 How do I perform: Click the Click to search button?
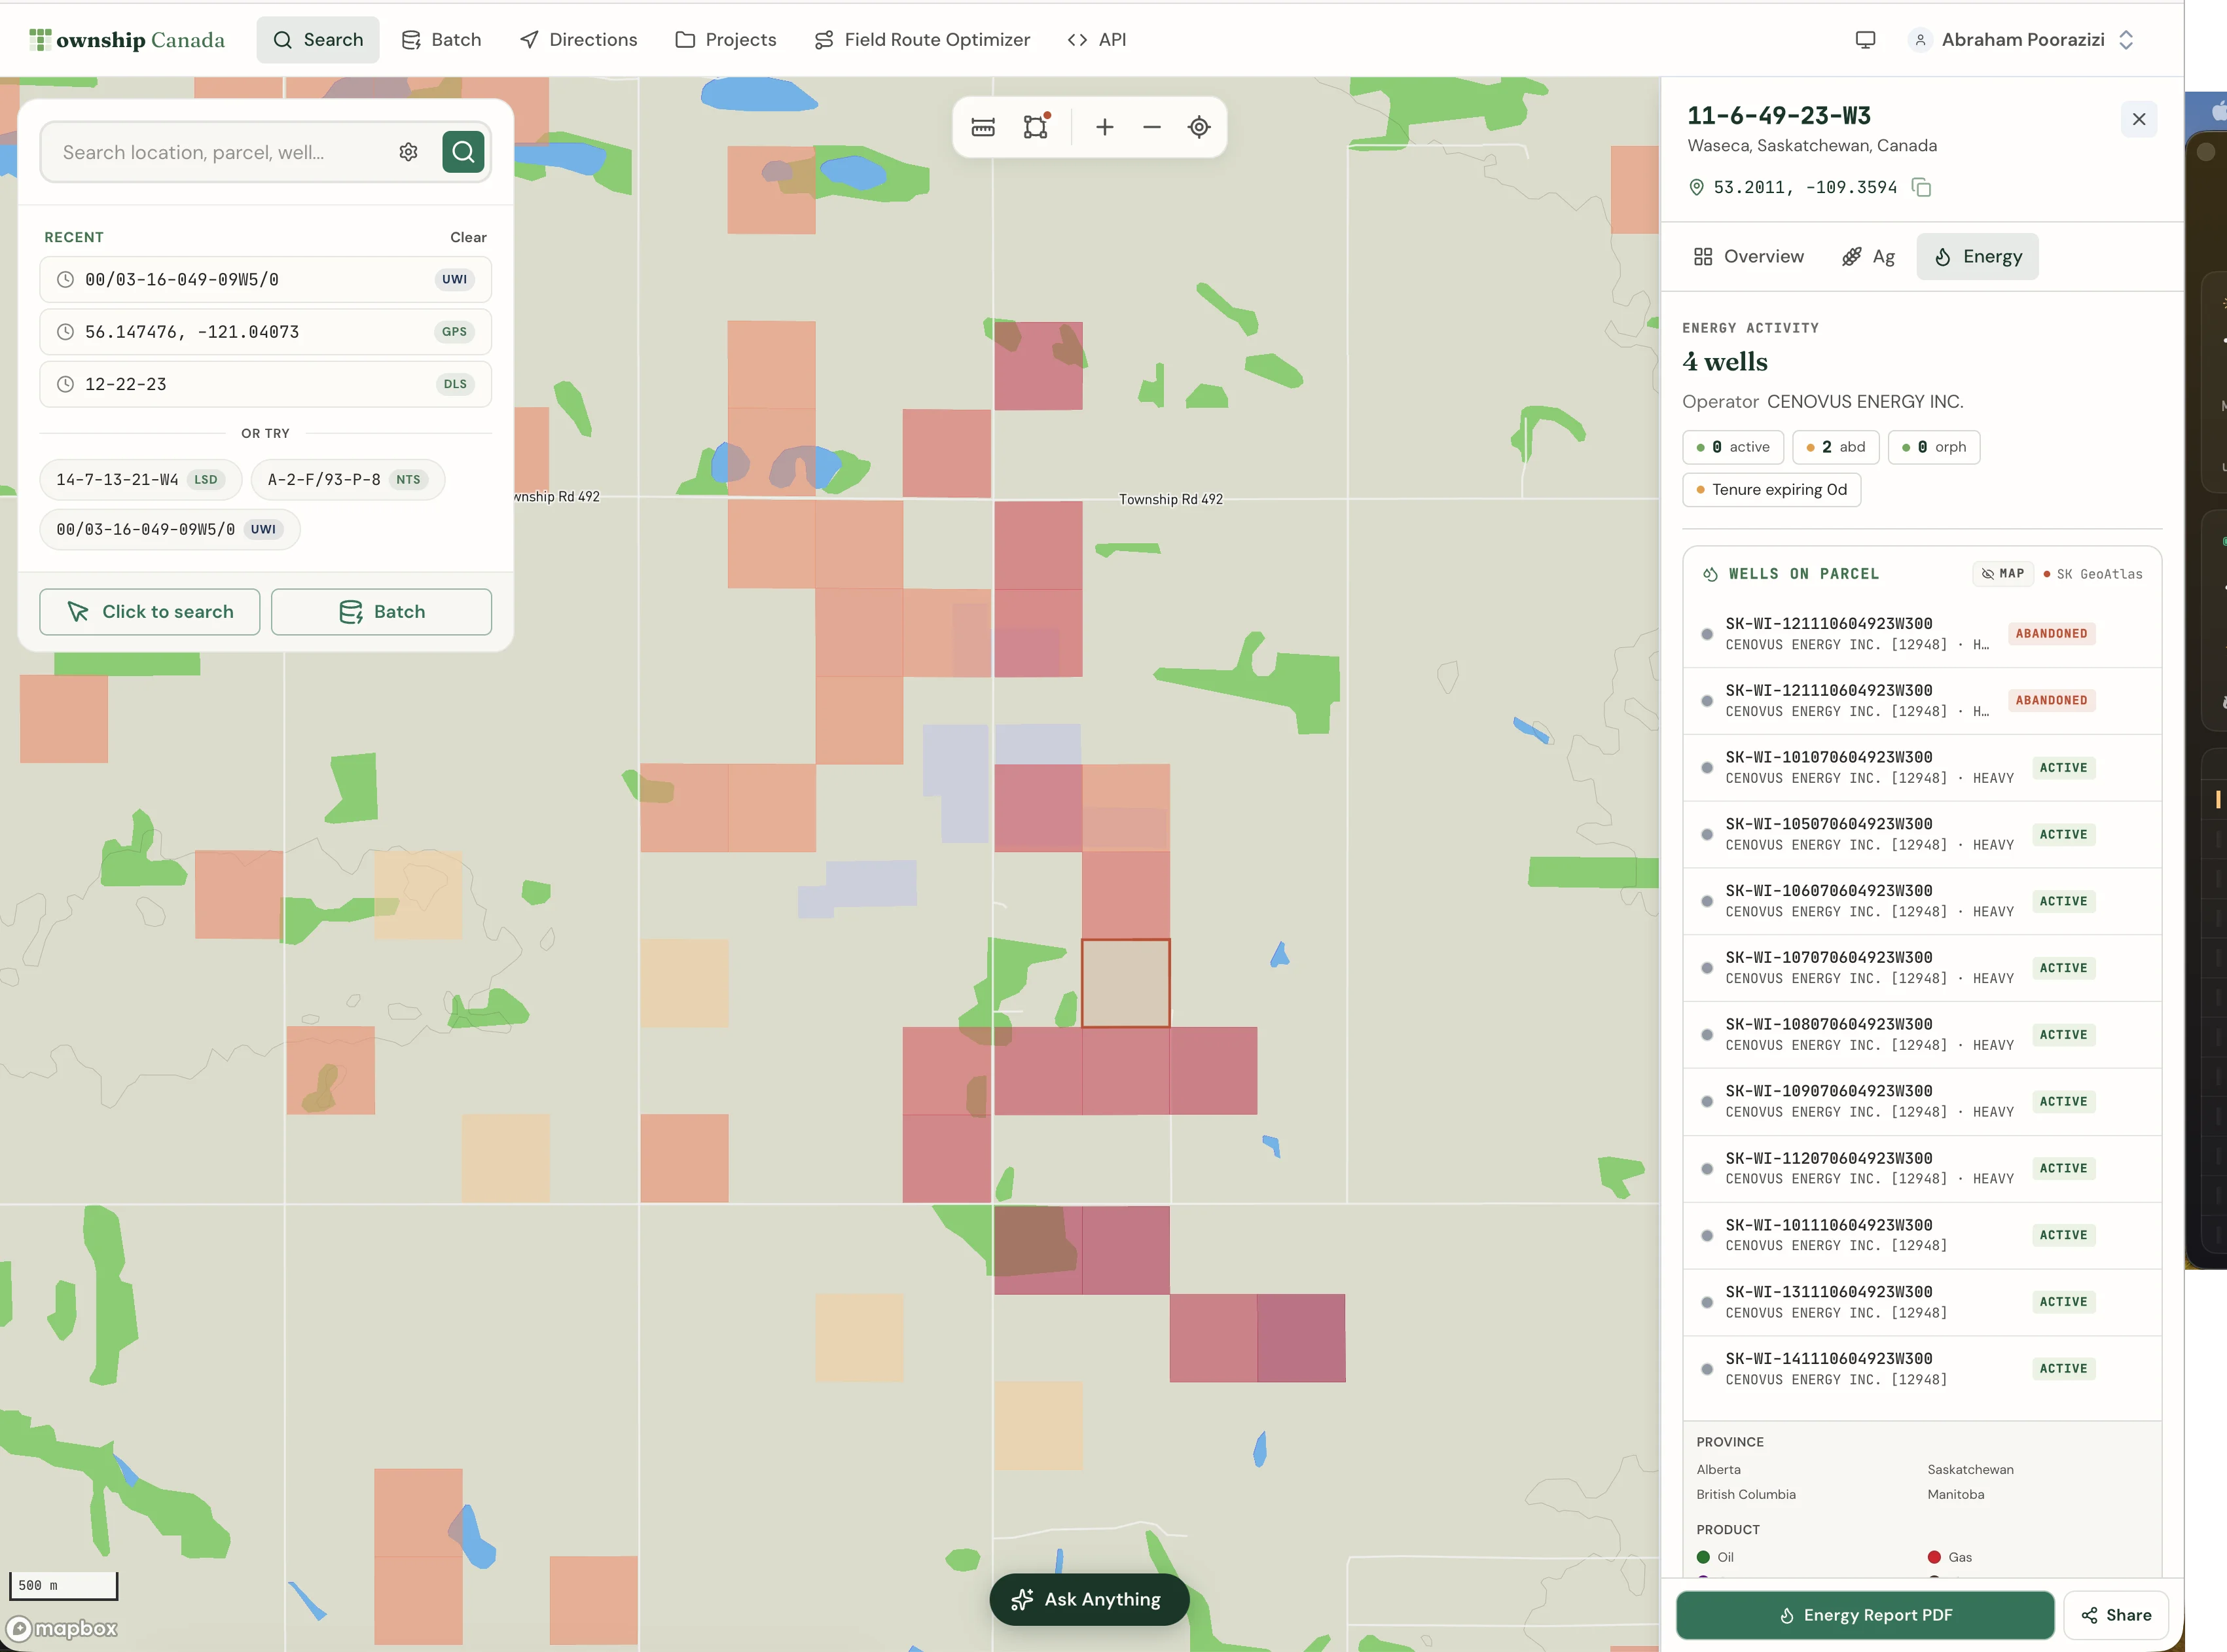pos(150,612)
